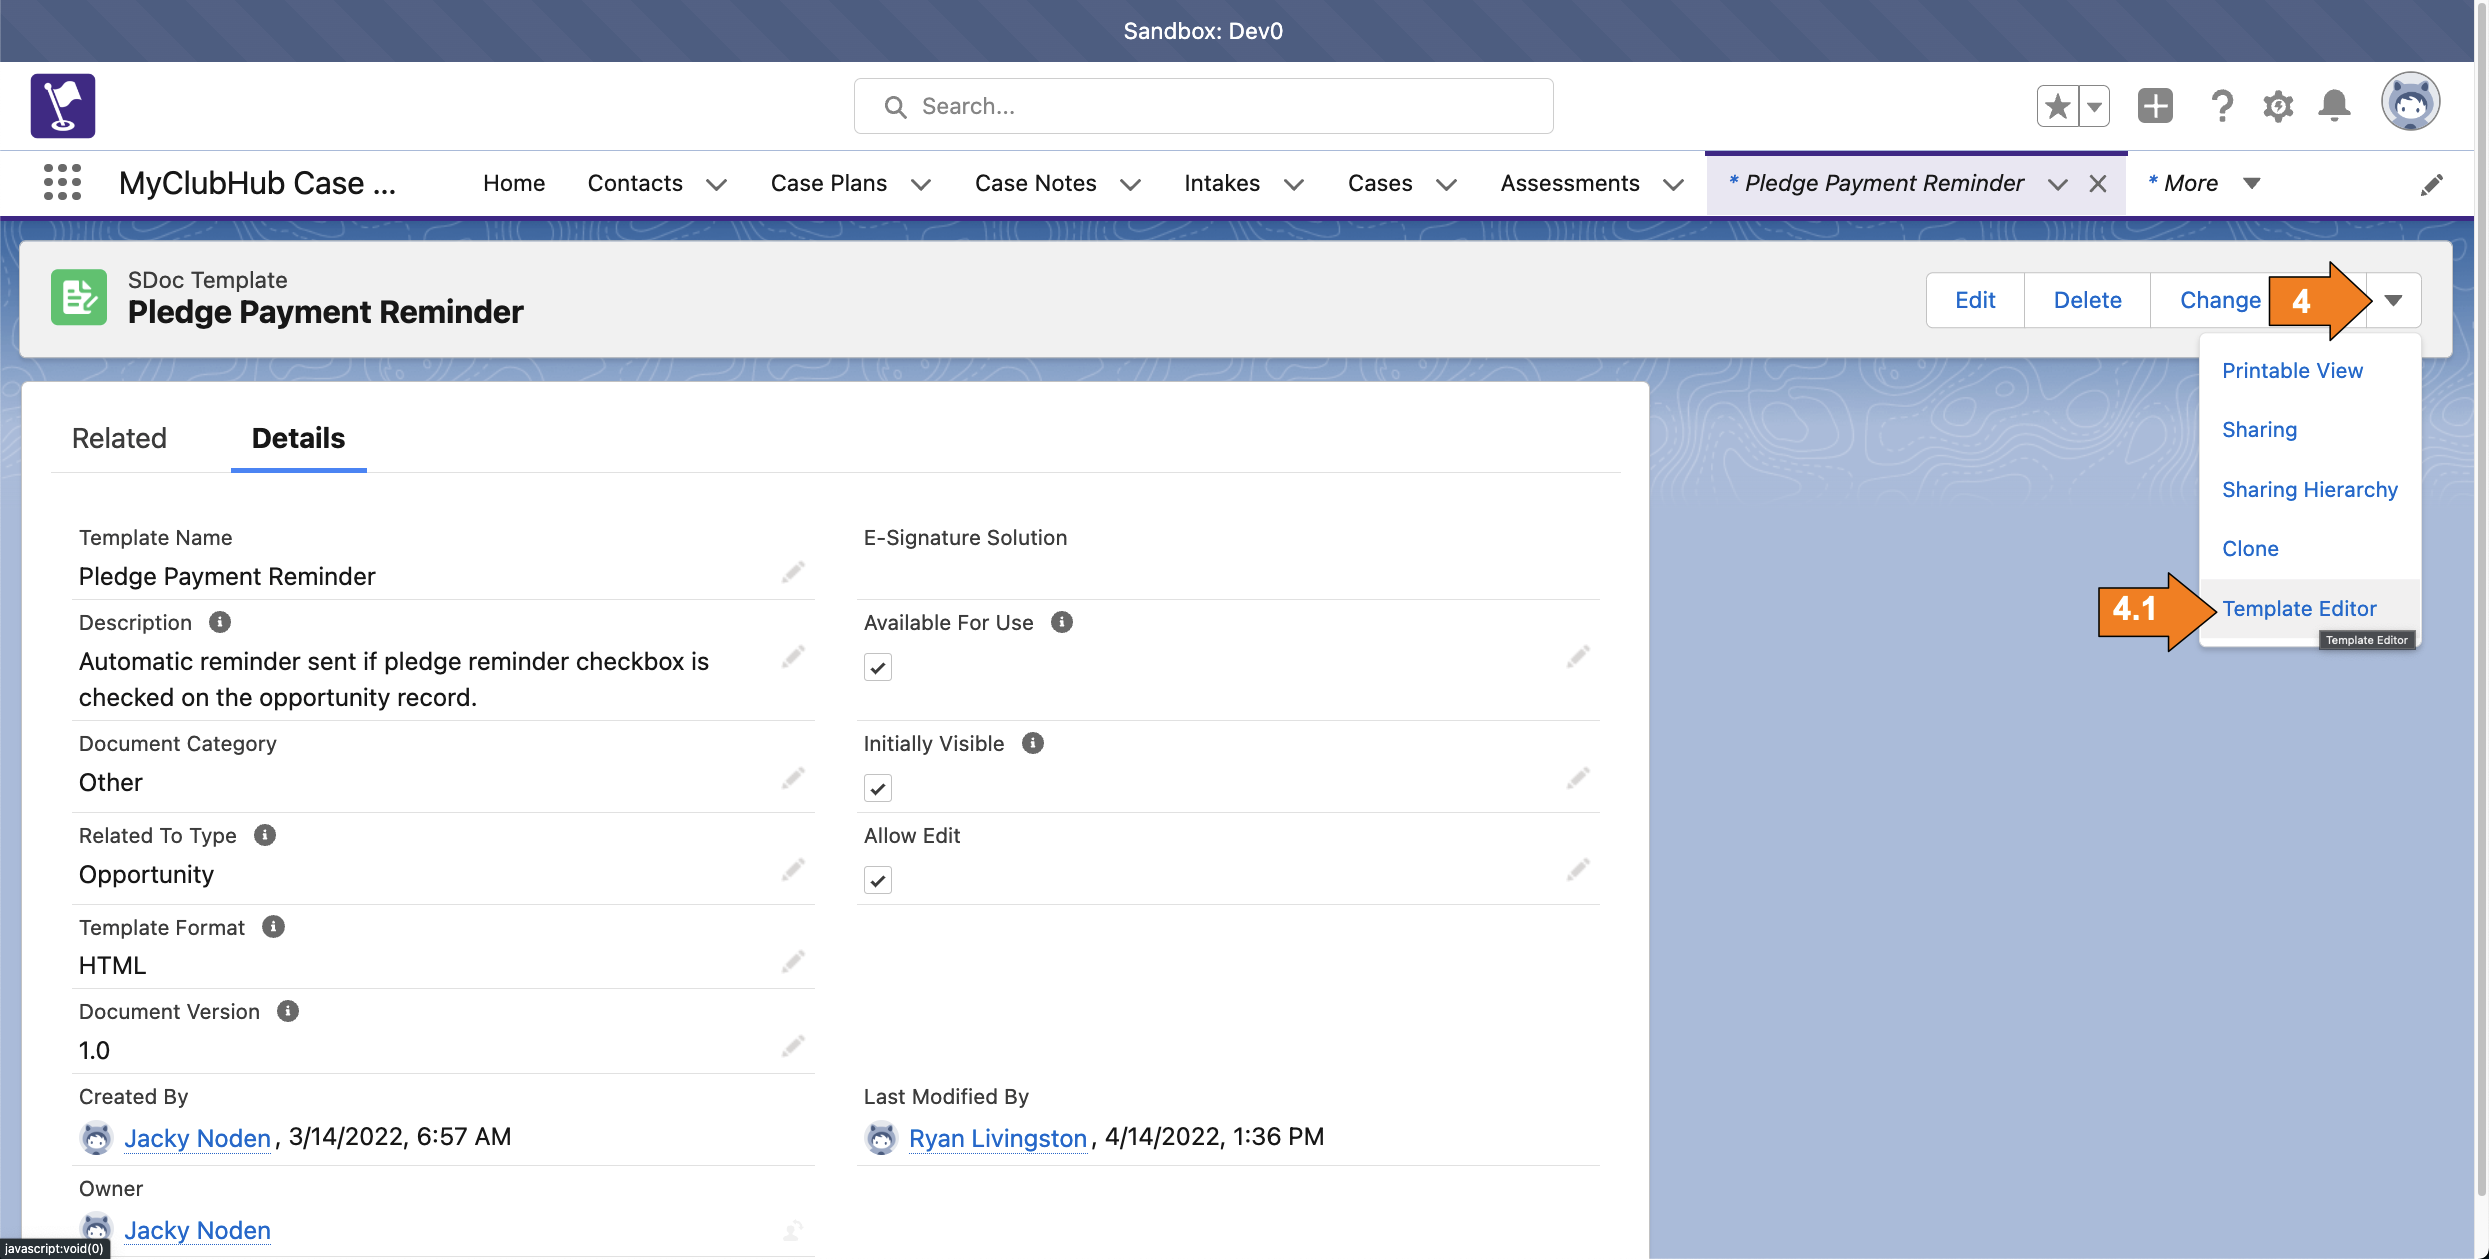Open Global Actions with the plus icon

(2155, 105)
